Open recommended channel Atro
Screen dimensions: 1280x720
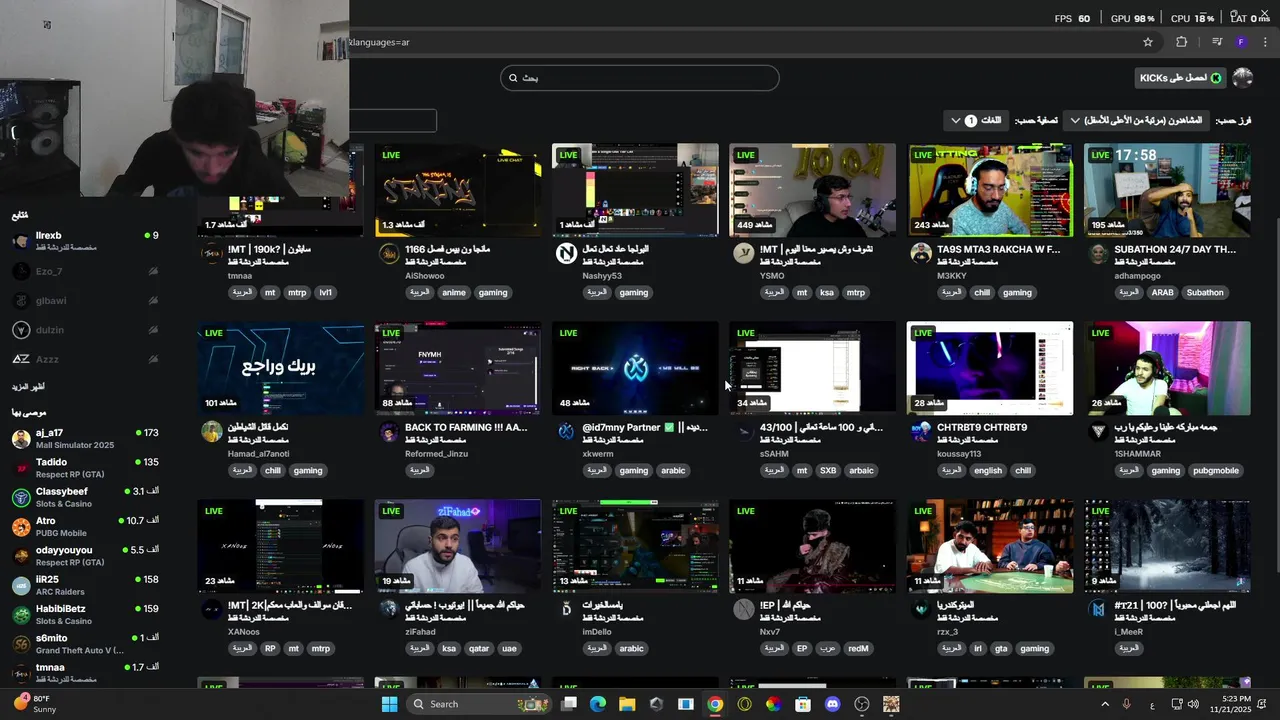85,526
